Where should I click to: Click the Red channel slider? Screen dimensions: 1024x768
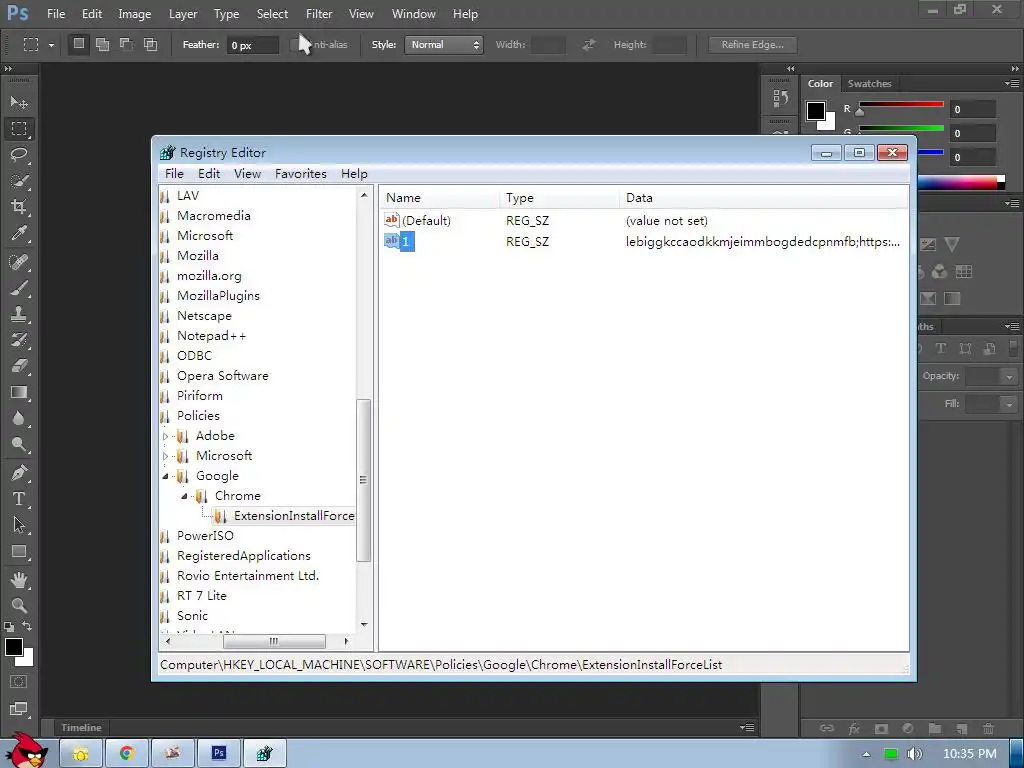pos(901,104)
